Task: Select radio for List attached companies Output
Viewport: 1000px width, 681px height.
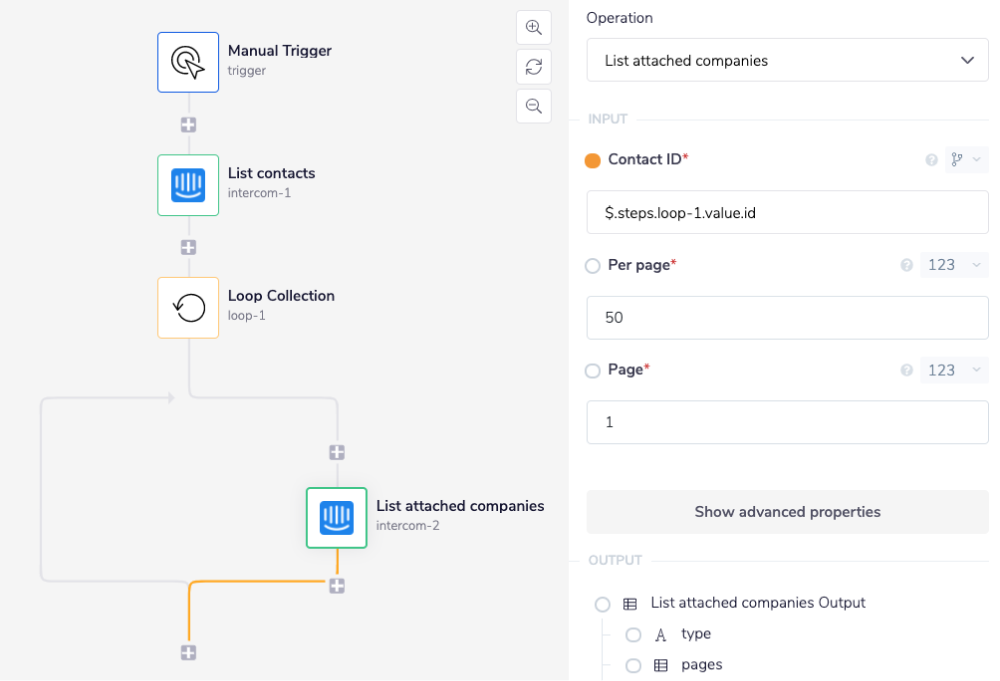Action: point(602,604)
